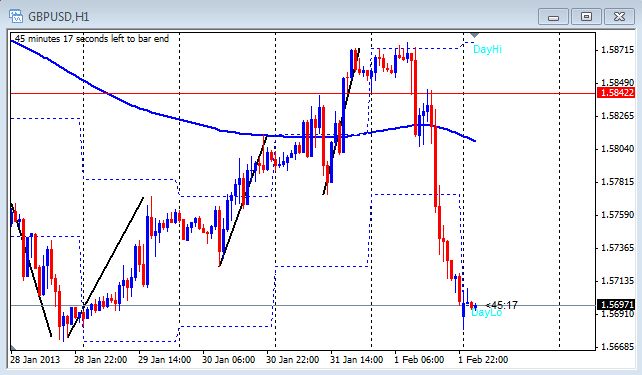This screenshot has width=642, height=375.
Task: Click the 31 Jan 14:00 time label
Action: click(x=357, y=360)
